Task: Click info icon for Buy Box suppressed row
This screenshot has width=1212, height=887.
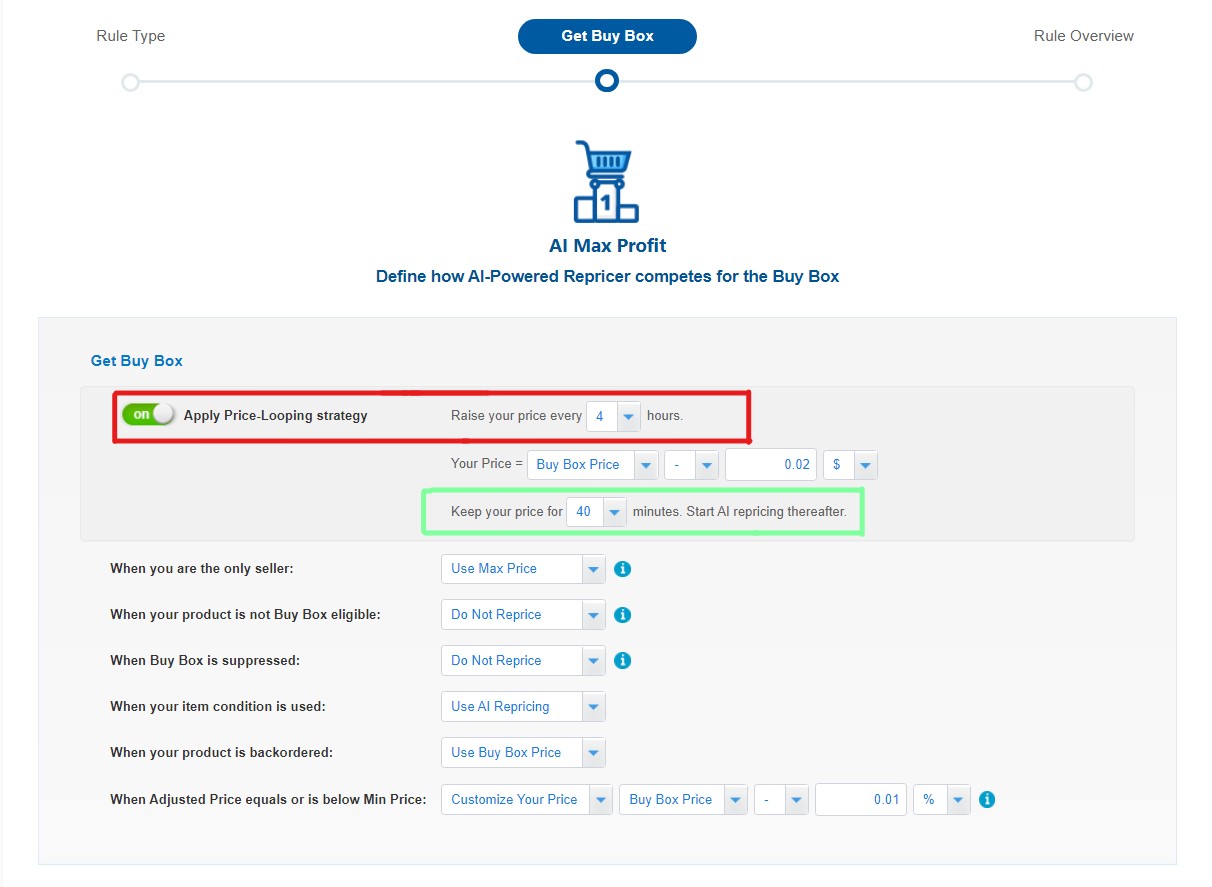Action: (x=622, y=661)
